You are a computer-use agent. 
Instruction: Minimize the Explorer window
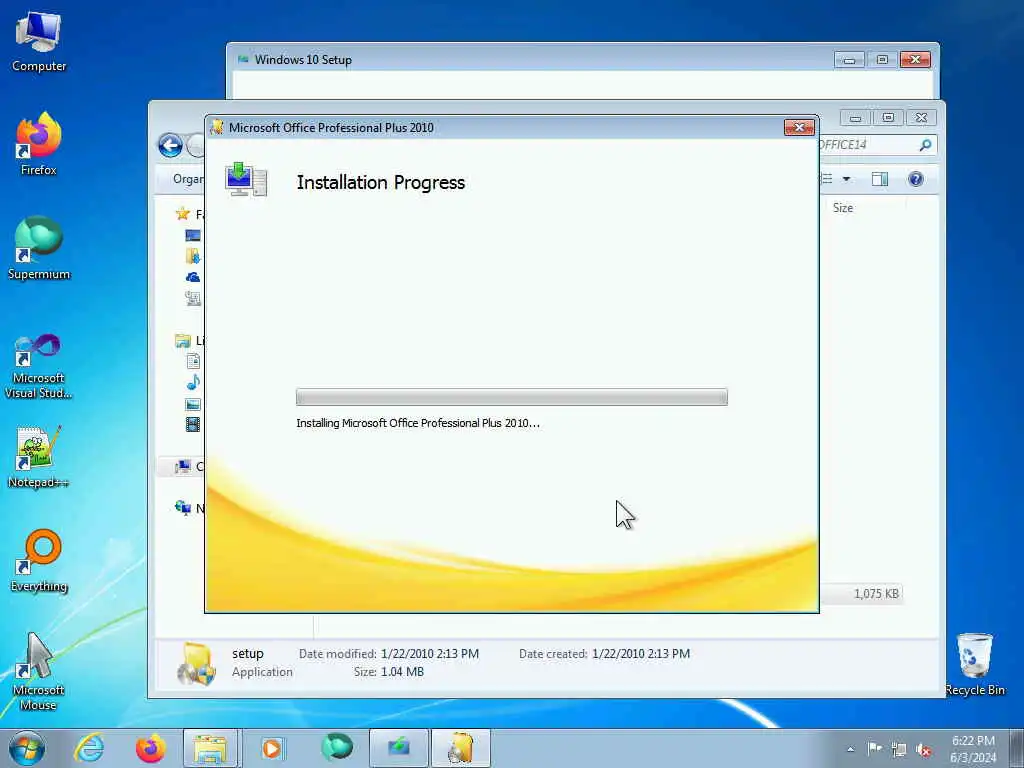pyautogui.click(x=856, y=118)
